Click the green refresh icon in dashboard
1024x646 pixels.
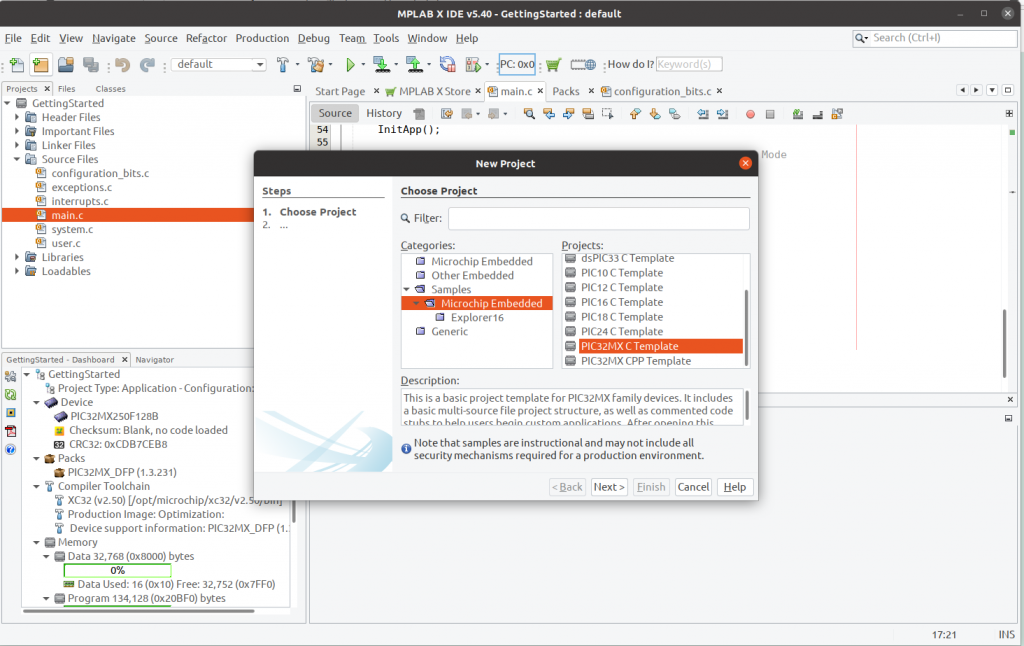(10, 395)
